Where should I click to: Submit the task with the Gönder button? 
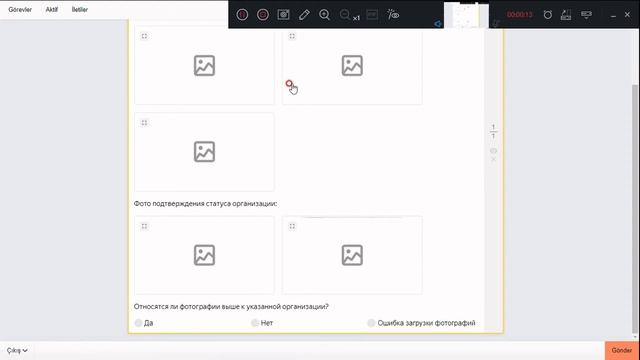622,351
